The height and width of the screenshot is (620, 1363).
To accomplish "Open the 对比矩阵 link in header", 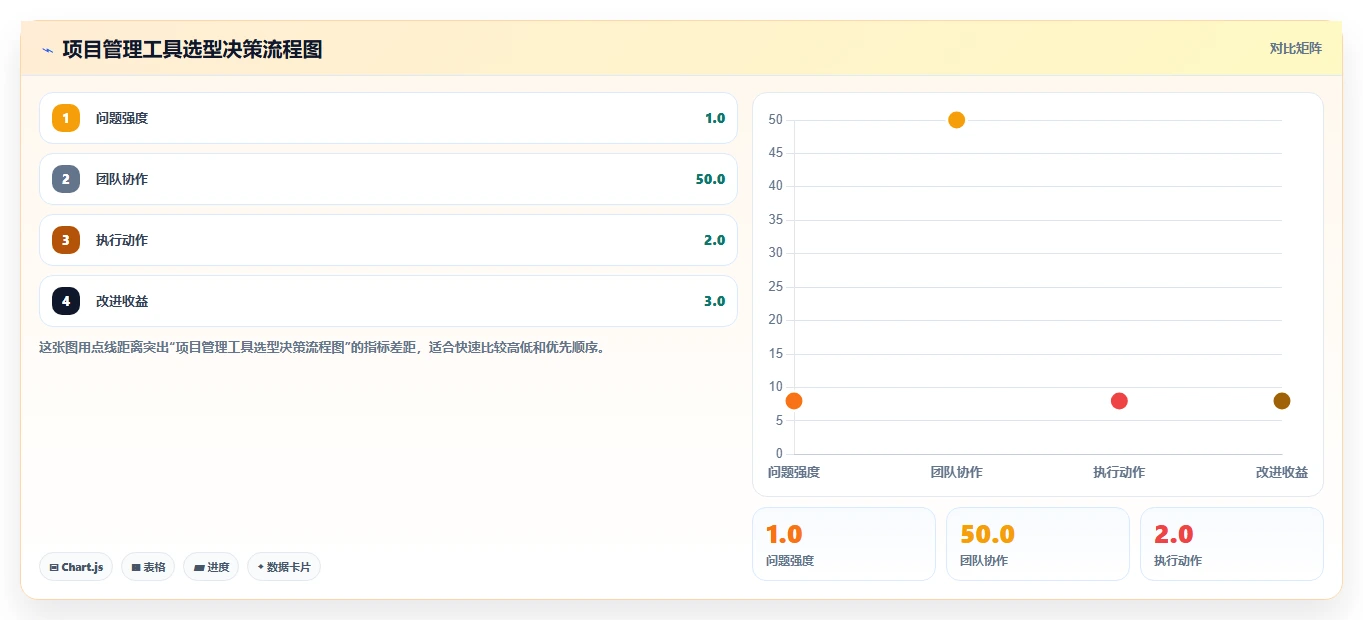I will pos(1295,48).
